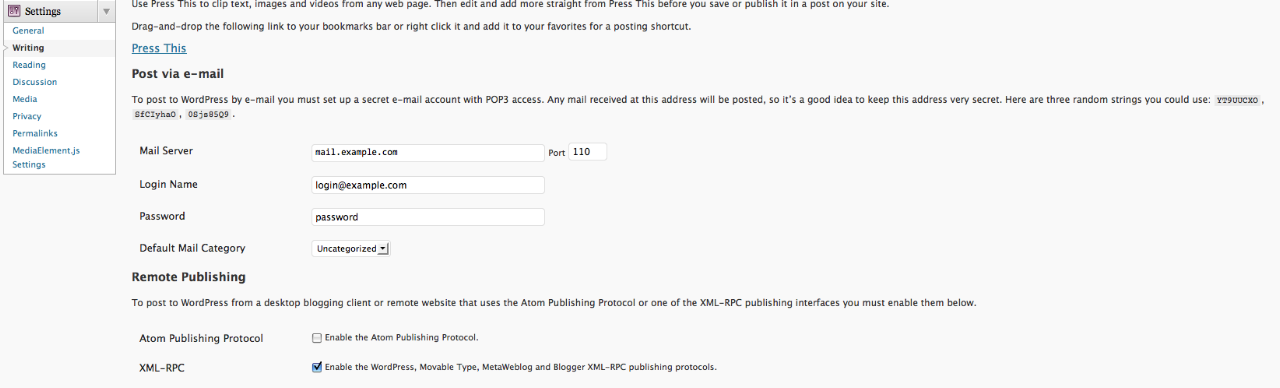Image resolution: width=1280 pixels, height=388 pixels.
Task: Click the Press This bookmarklet link
Action: pyautogui.click(x=159, y=48)
